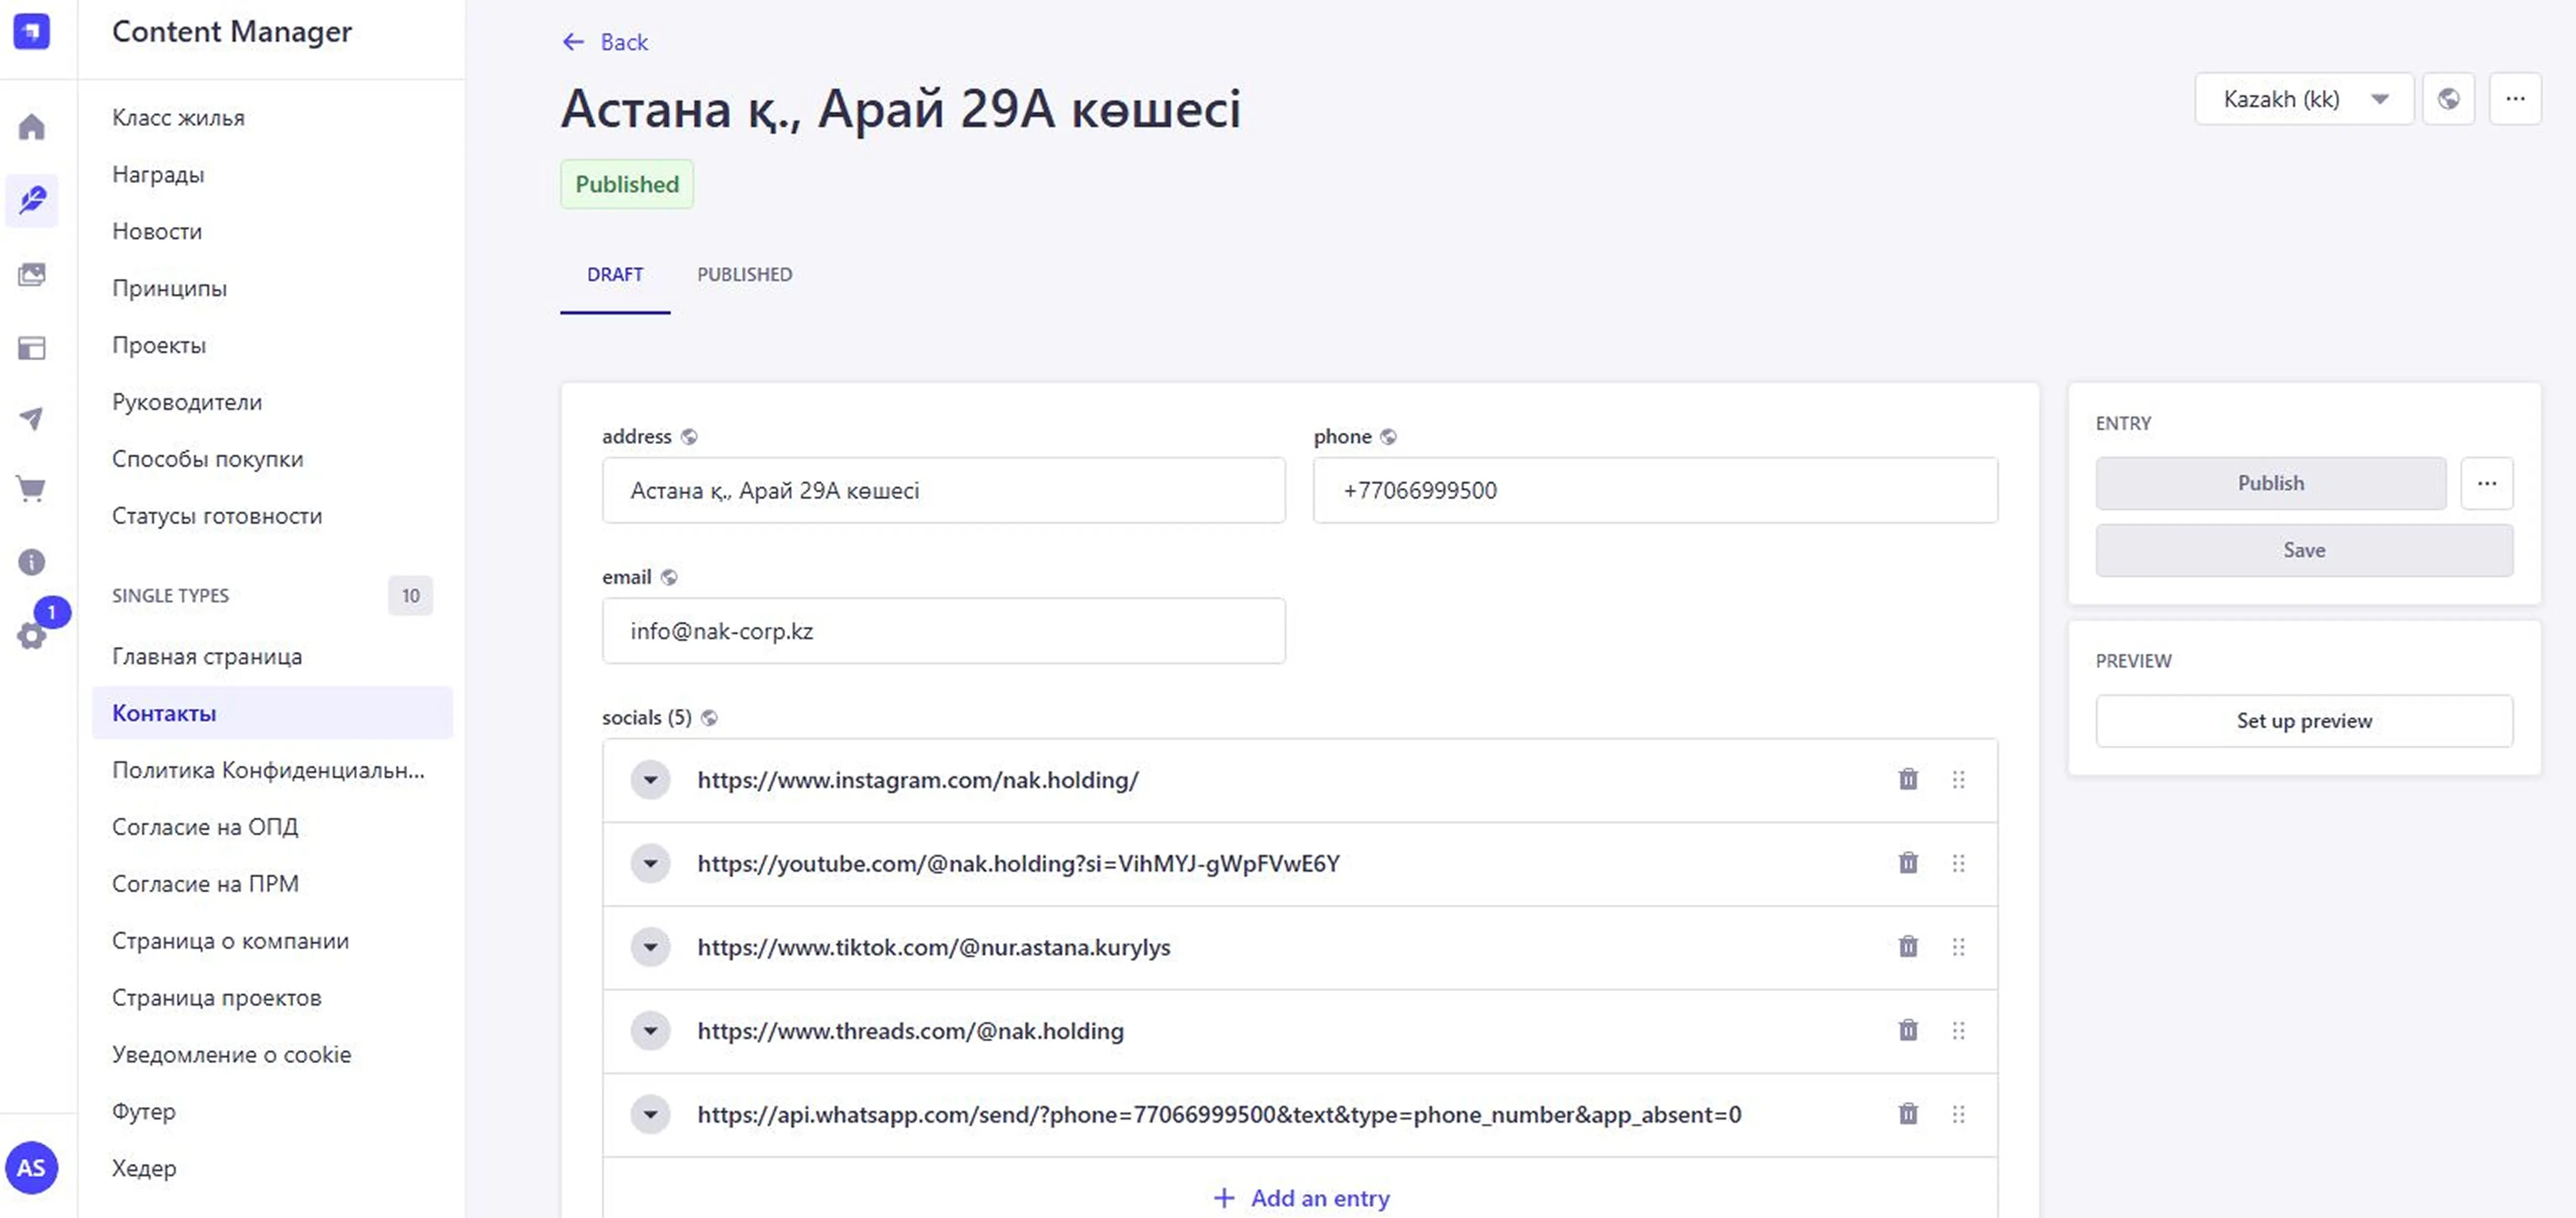This screenshot has height=1218, width=2576.
Task: Delete the Instagram social entry
Action: (1908, 779)
